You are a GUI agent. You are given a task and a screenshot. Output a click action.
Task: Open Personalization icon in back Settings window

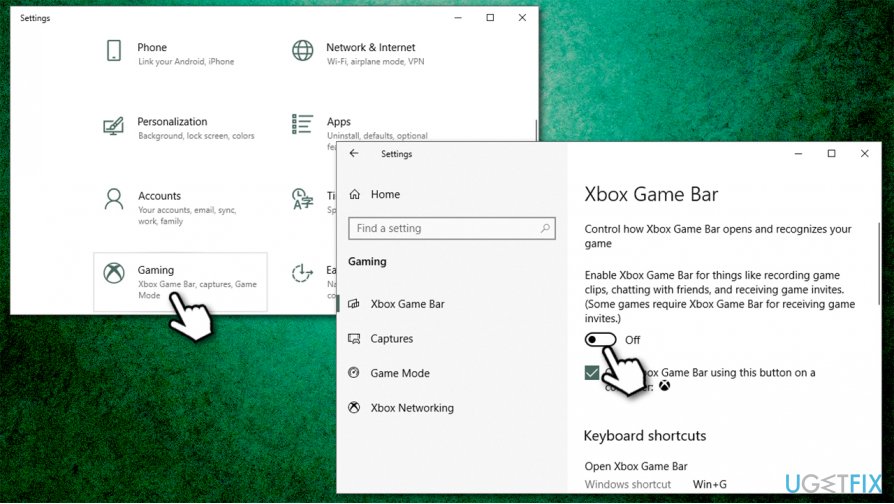(x=113, y=125)
